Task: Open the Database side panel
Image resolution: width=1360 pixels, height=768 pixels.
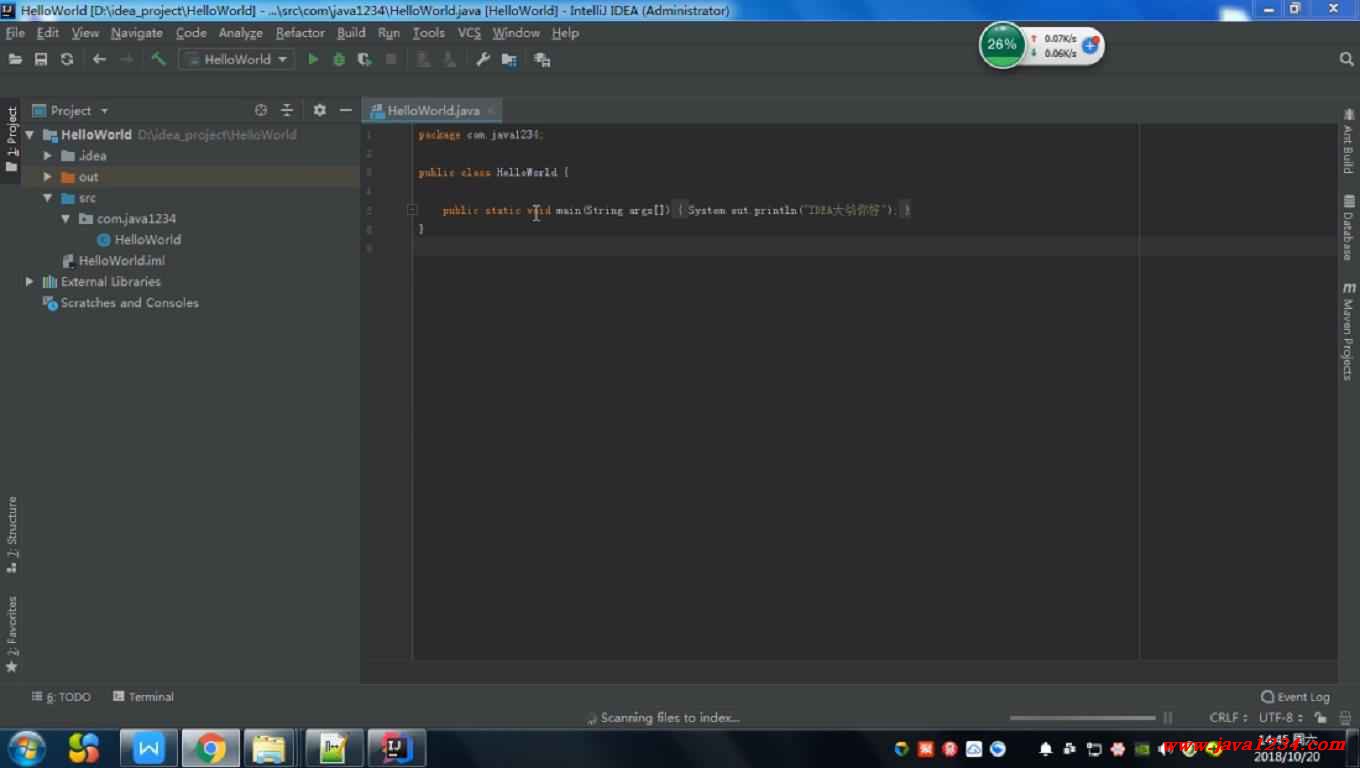Action: [1348, 228]
